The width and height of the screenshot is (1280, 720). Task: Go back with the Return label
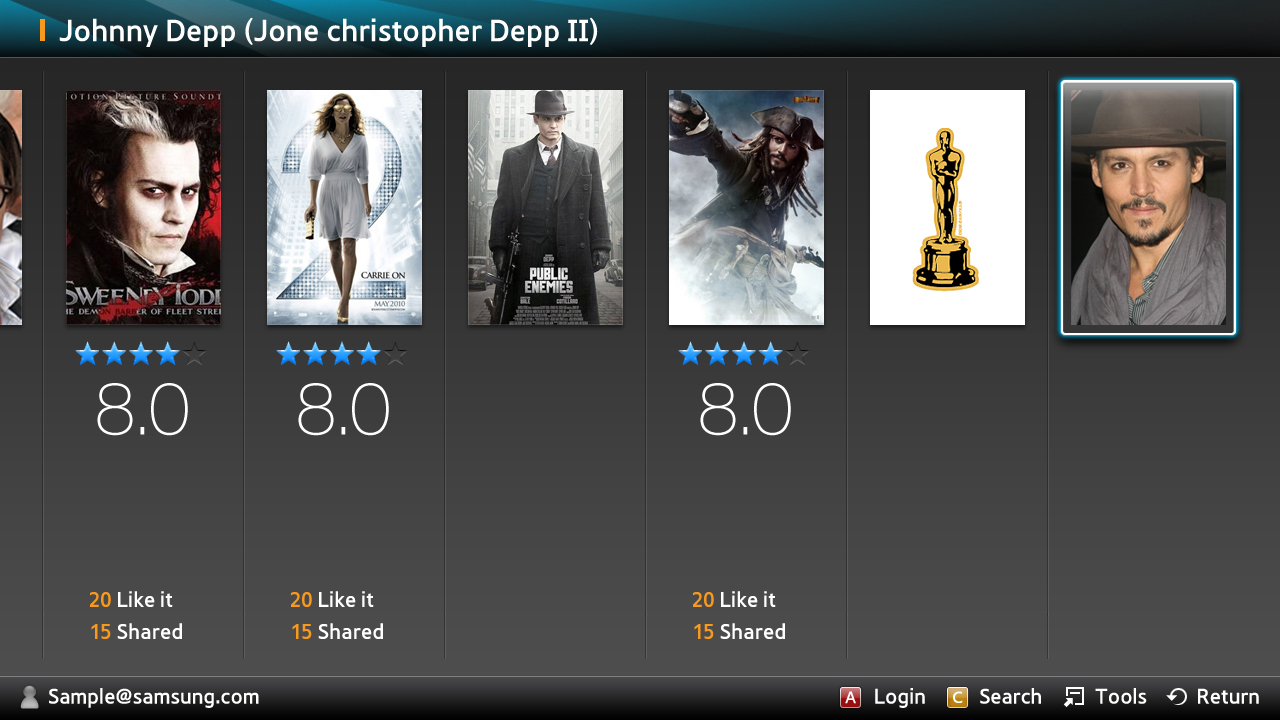click(1228, 697)
